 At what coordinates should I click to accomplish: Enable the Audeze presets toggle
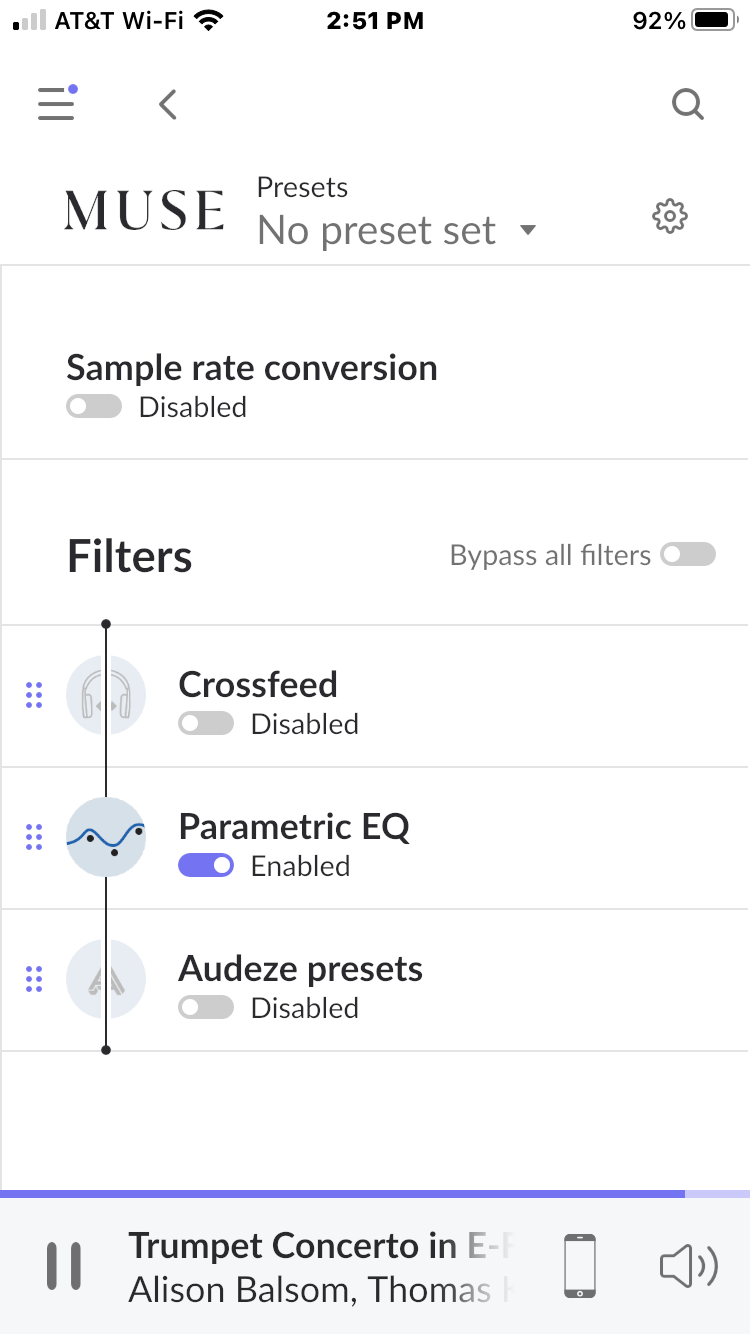tap(206, 1008)
